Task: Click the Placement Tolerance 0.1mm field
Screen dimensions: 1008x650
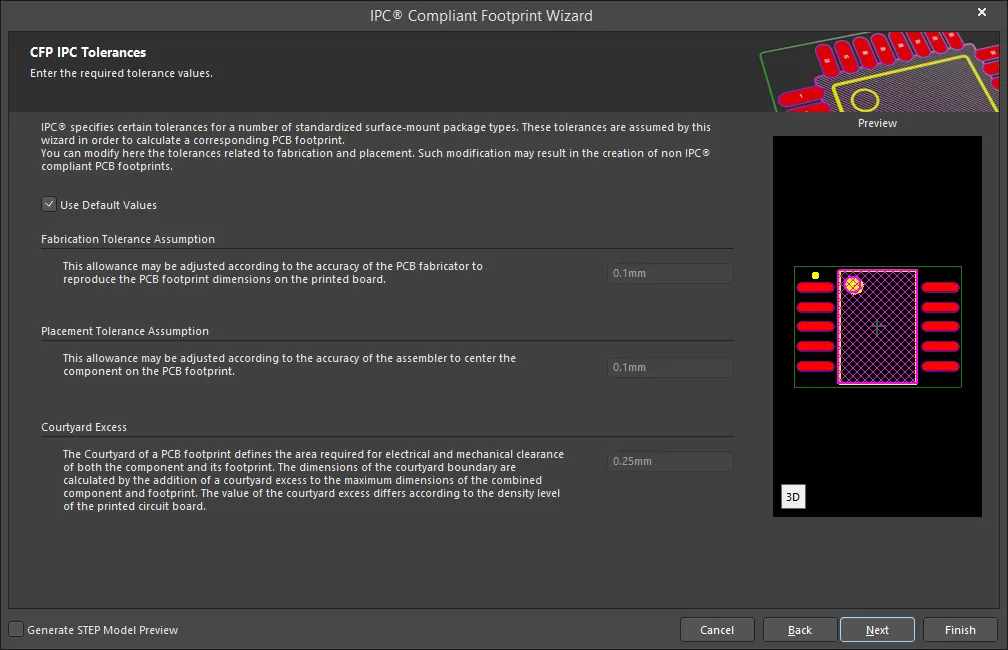Action: [x=670, y=367]
